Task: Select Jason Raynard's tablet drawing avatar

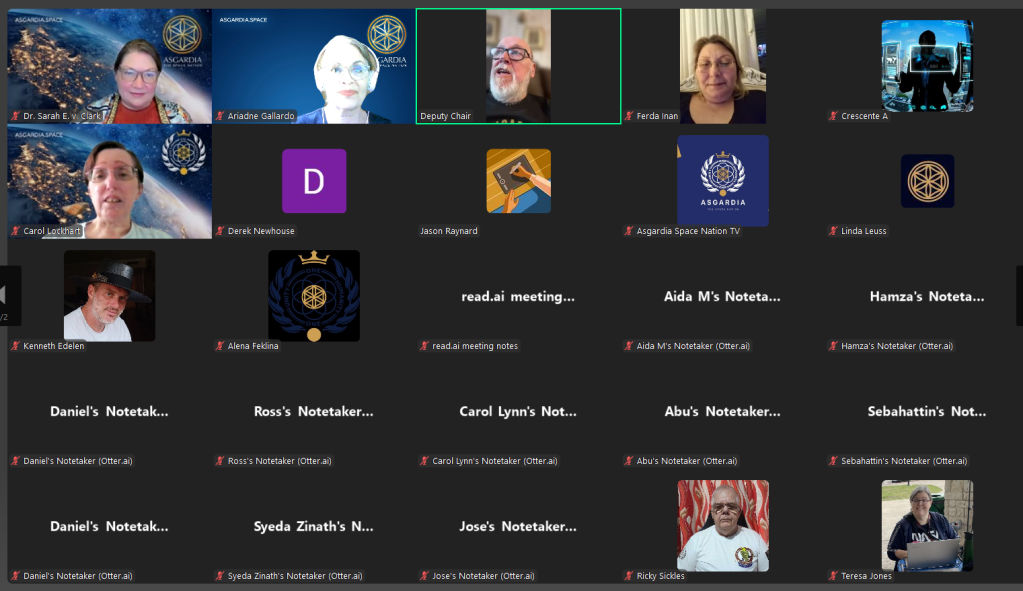Action: tap(518, 181)
